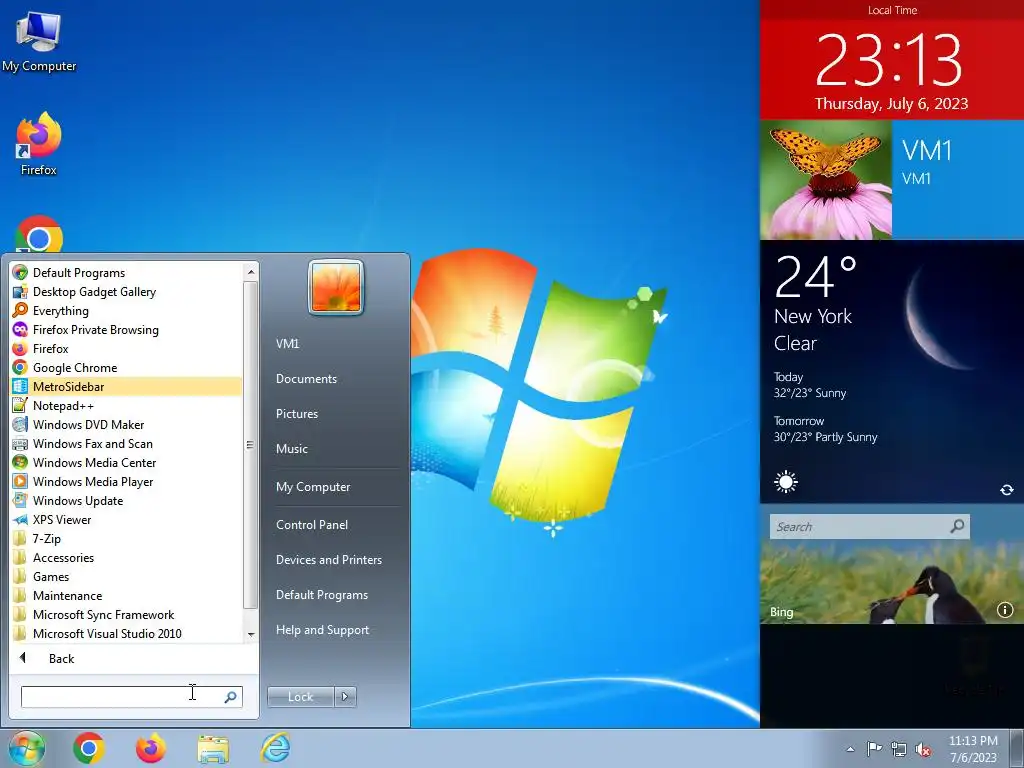
Task: Show hidden tray icons arrow
Action: pos(850,749)
